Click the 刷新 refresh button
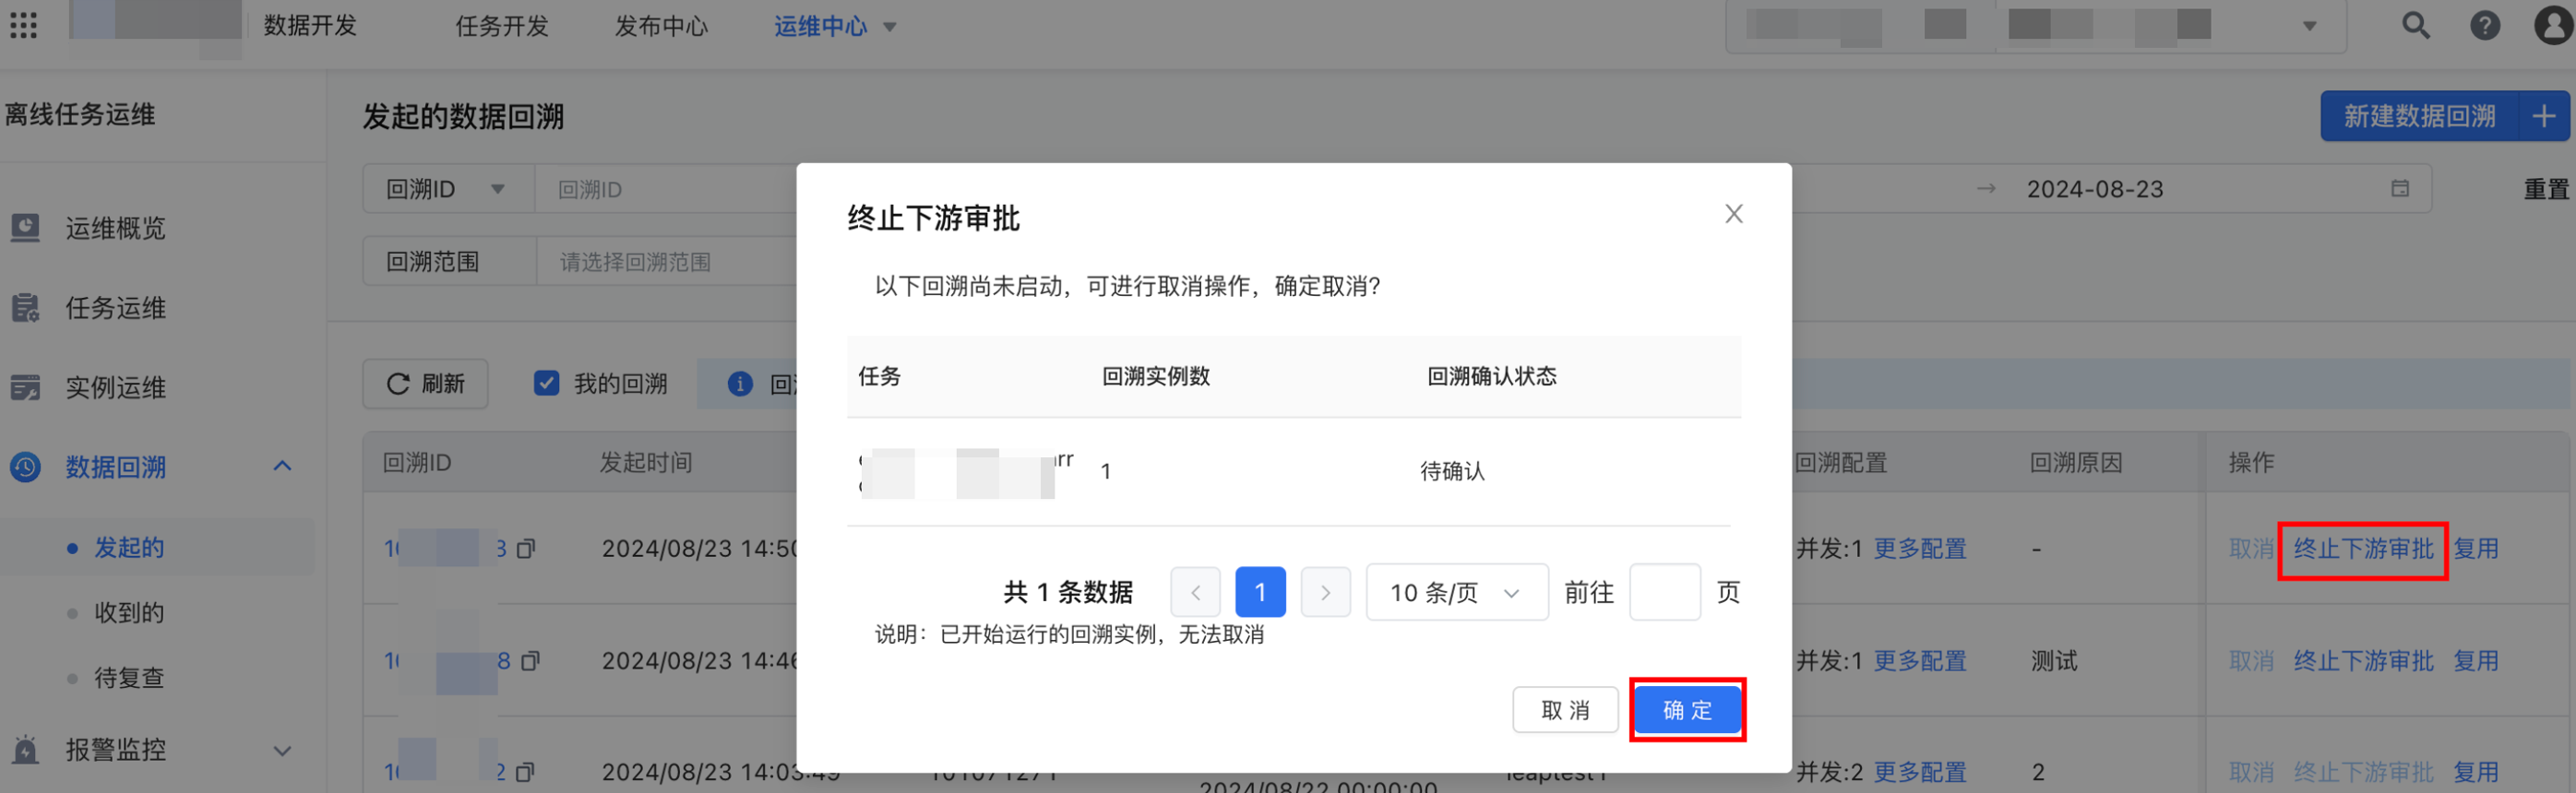Viewport: 2576px width, 793px height. [x=425, y=383]
